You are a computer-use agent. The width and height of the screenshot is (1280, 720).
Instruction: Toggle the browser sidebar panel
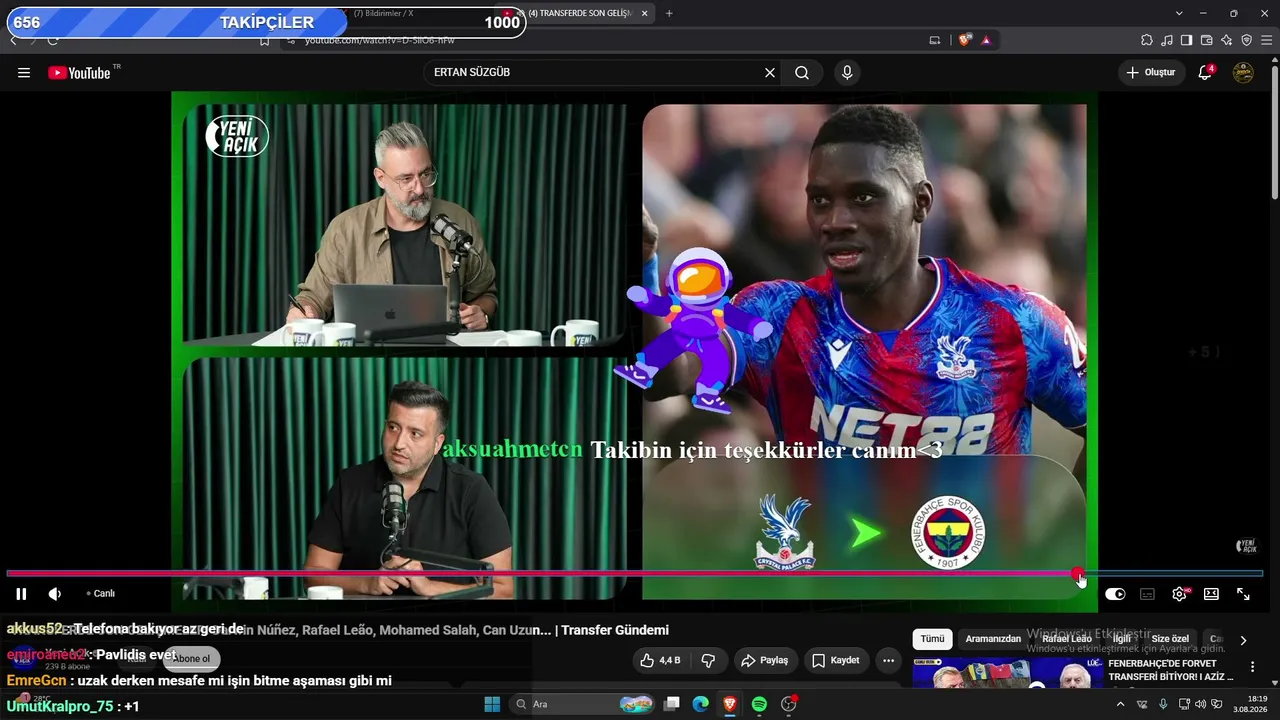(x=1186, y=40)
